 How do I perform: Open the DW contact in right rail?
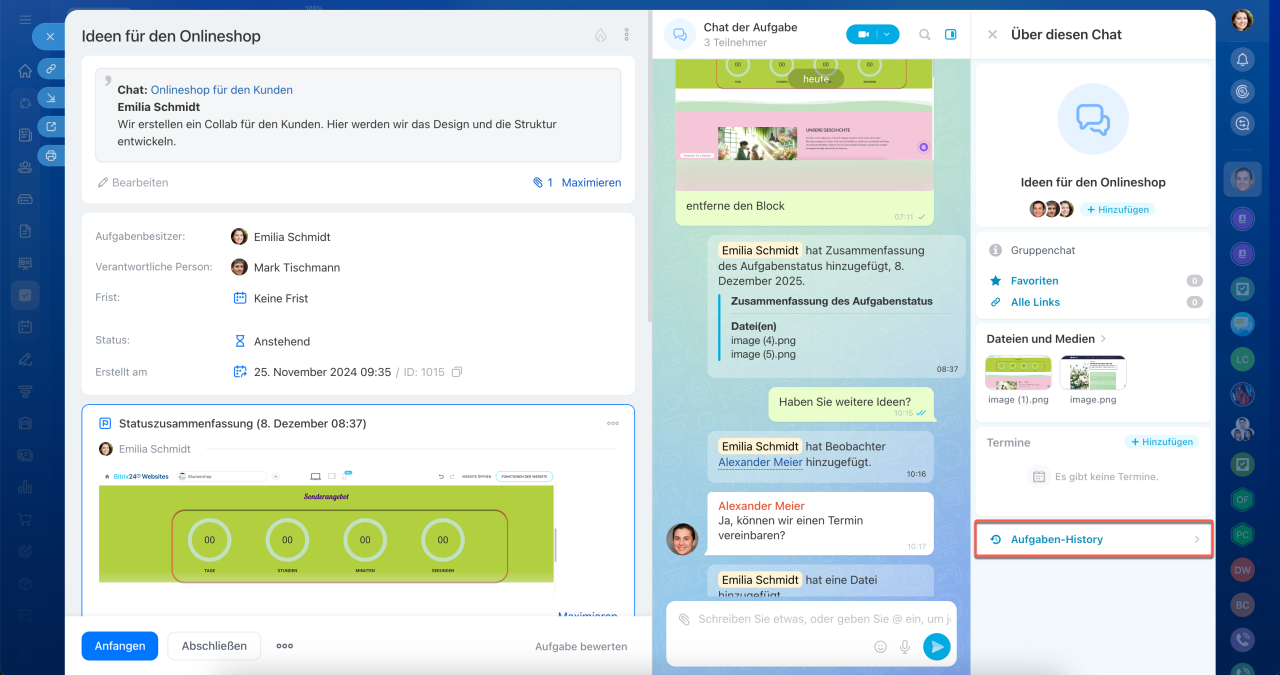coord(1242,570)
